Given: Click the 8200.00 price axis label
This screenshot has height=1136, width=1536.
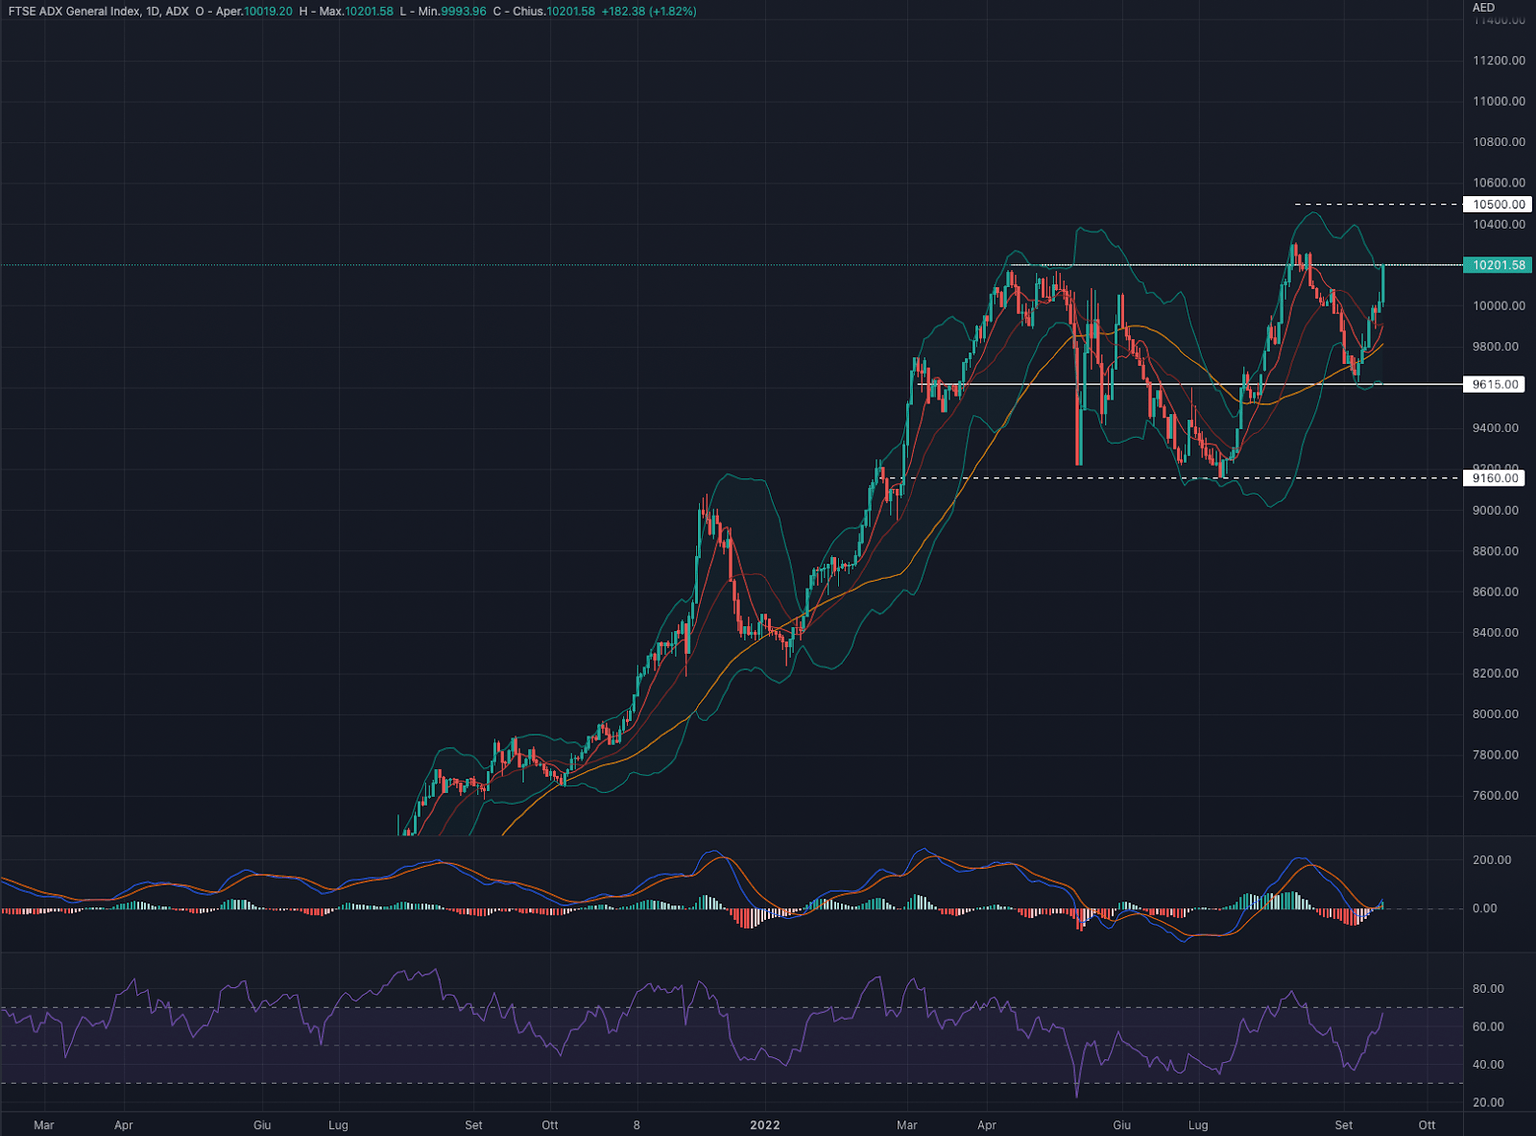Looking at the screenshot, I should 1496,673.
